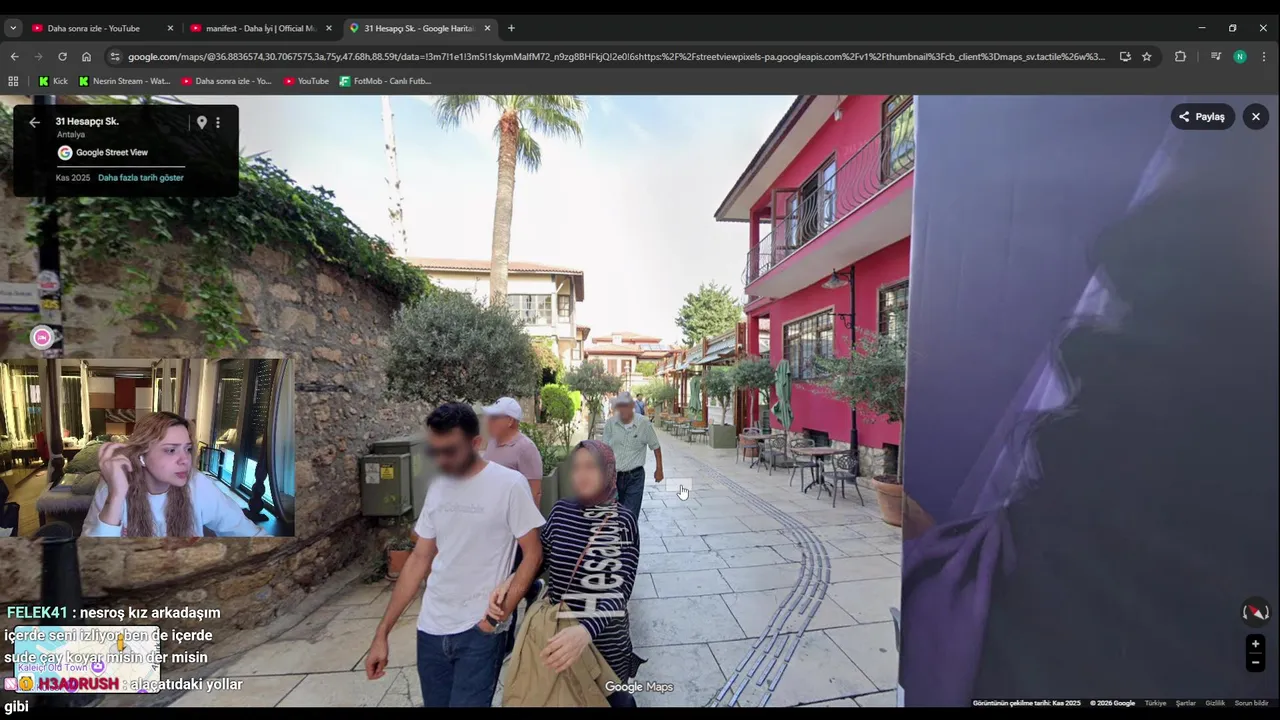Click the pink marker on the stone wall
1280x720 pixels.
pyautogui.click(x=42, y=338)
